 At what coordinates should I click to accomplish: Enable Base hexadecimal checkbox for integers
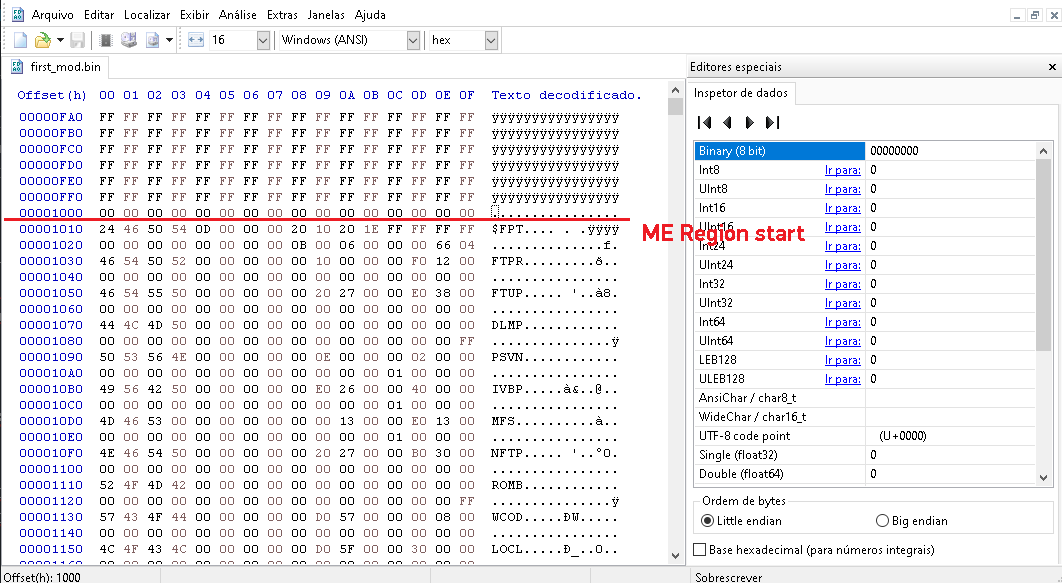[x=700, y=550]
